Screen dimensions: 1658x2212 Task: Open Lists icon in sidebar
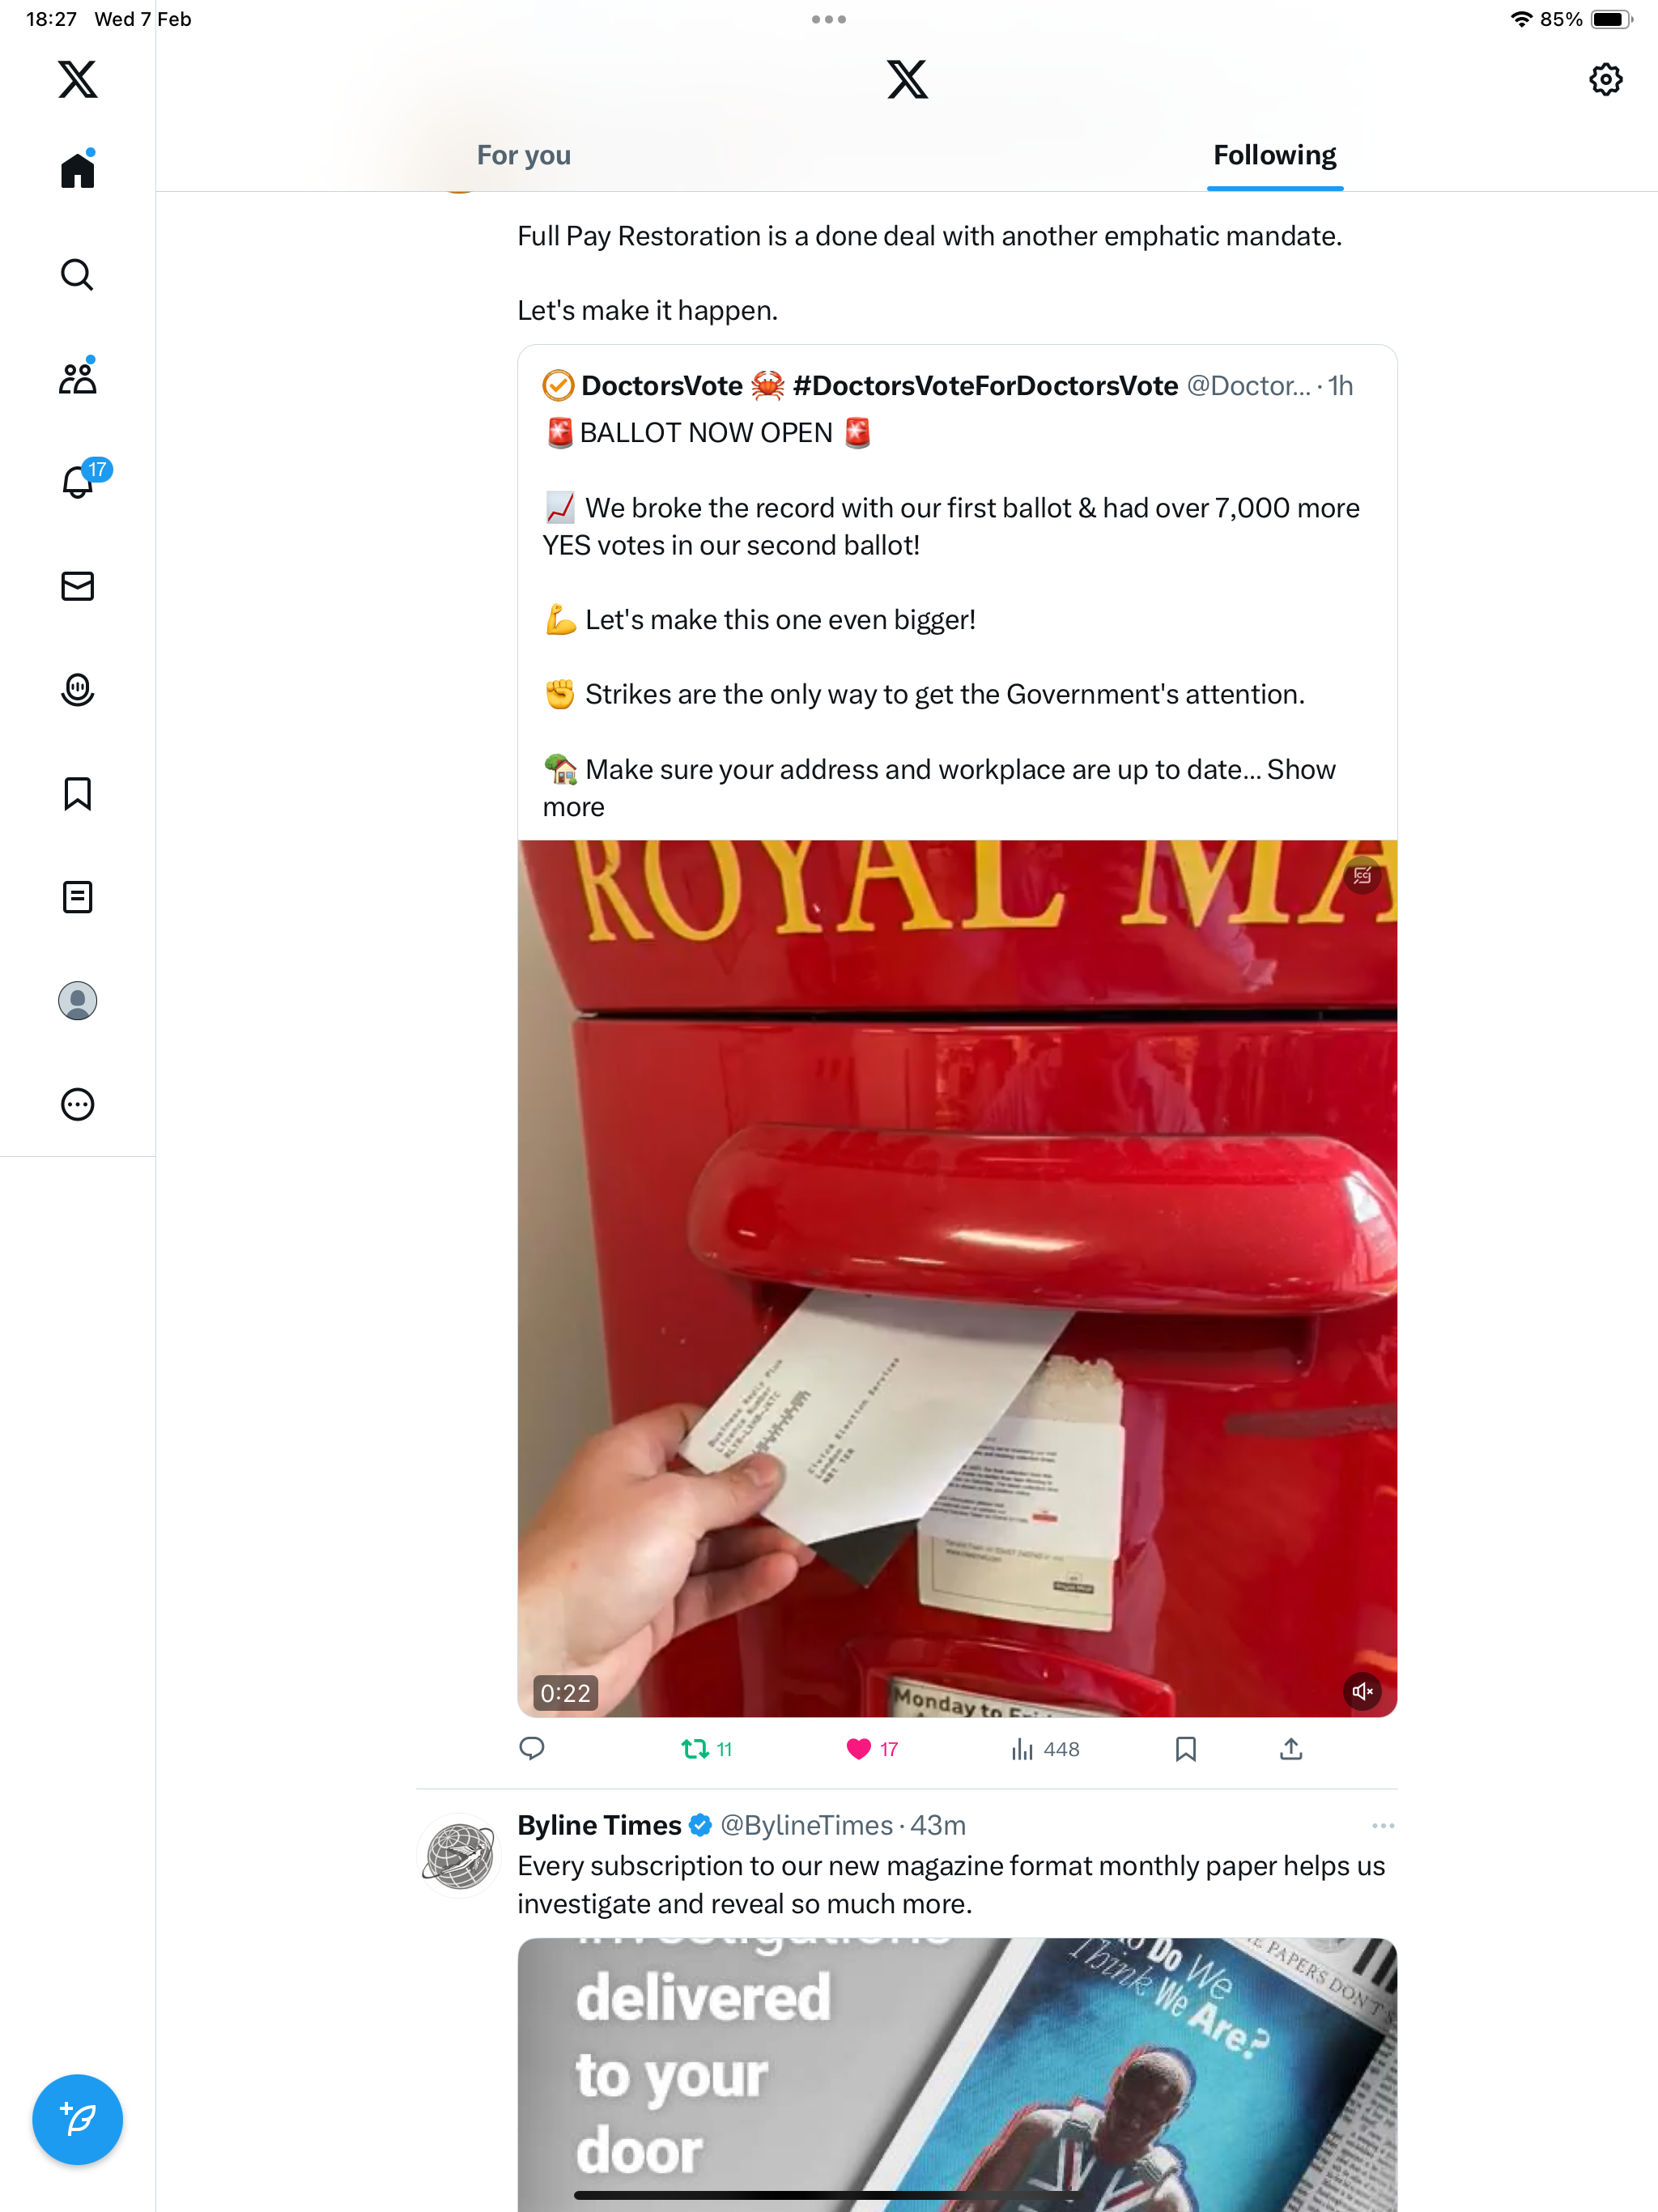pyautogui.click(x=77, y=897)
